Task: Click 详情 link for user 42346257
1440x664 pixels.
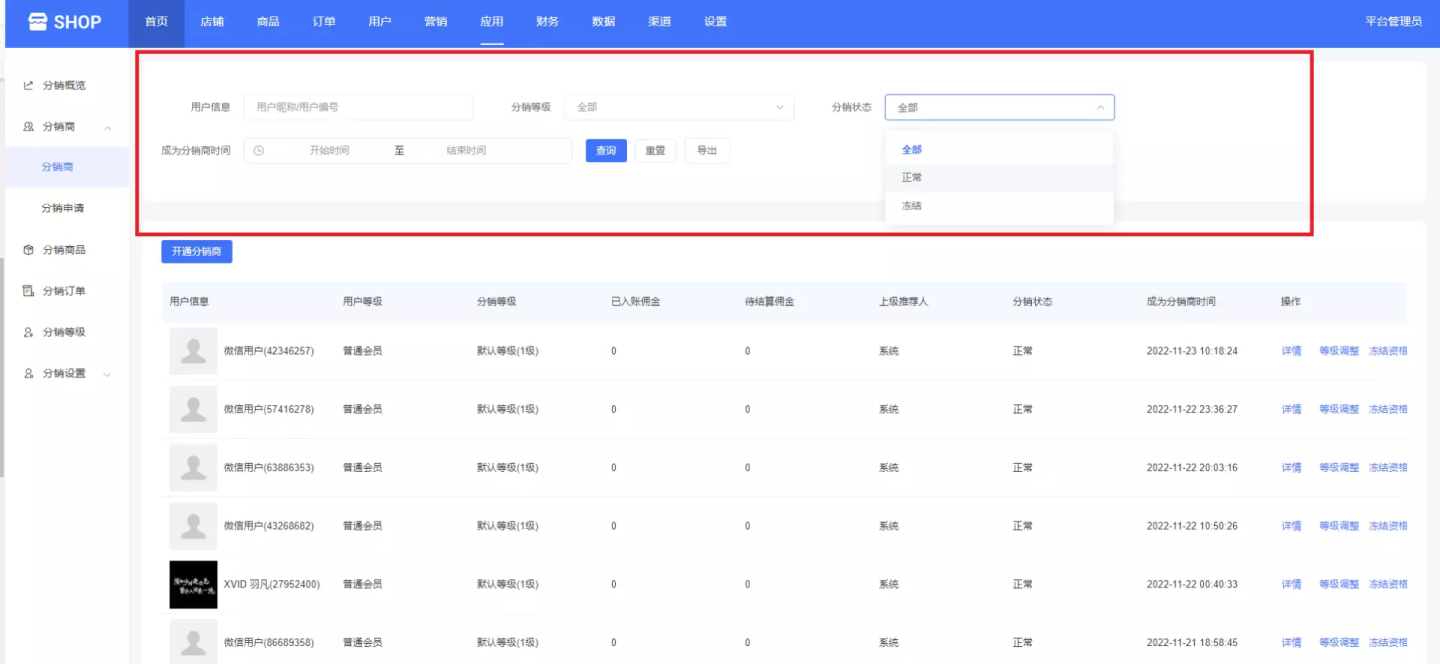Action: point(1291,351)
